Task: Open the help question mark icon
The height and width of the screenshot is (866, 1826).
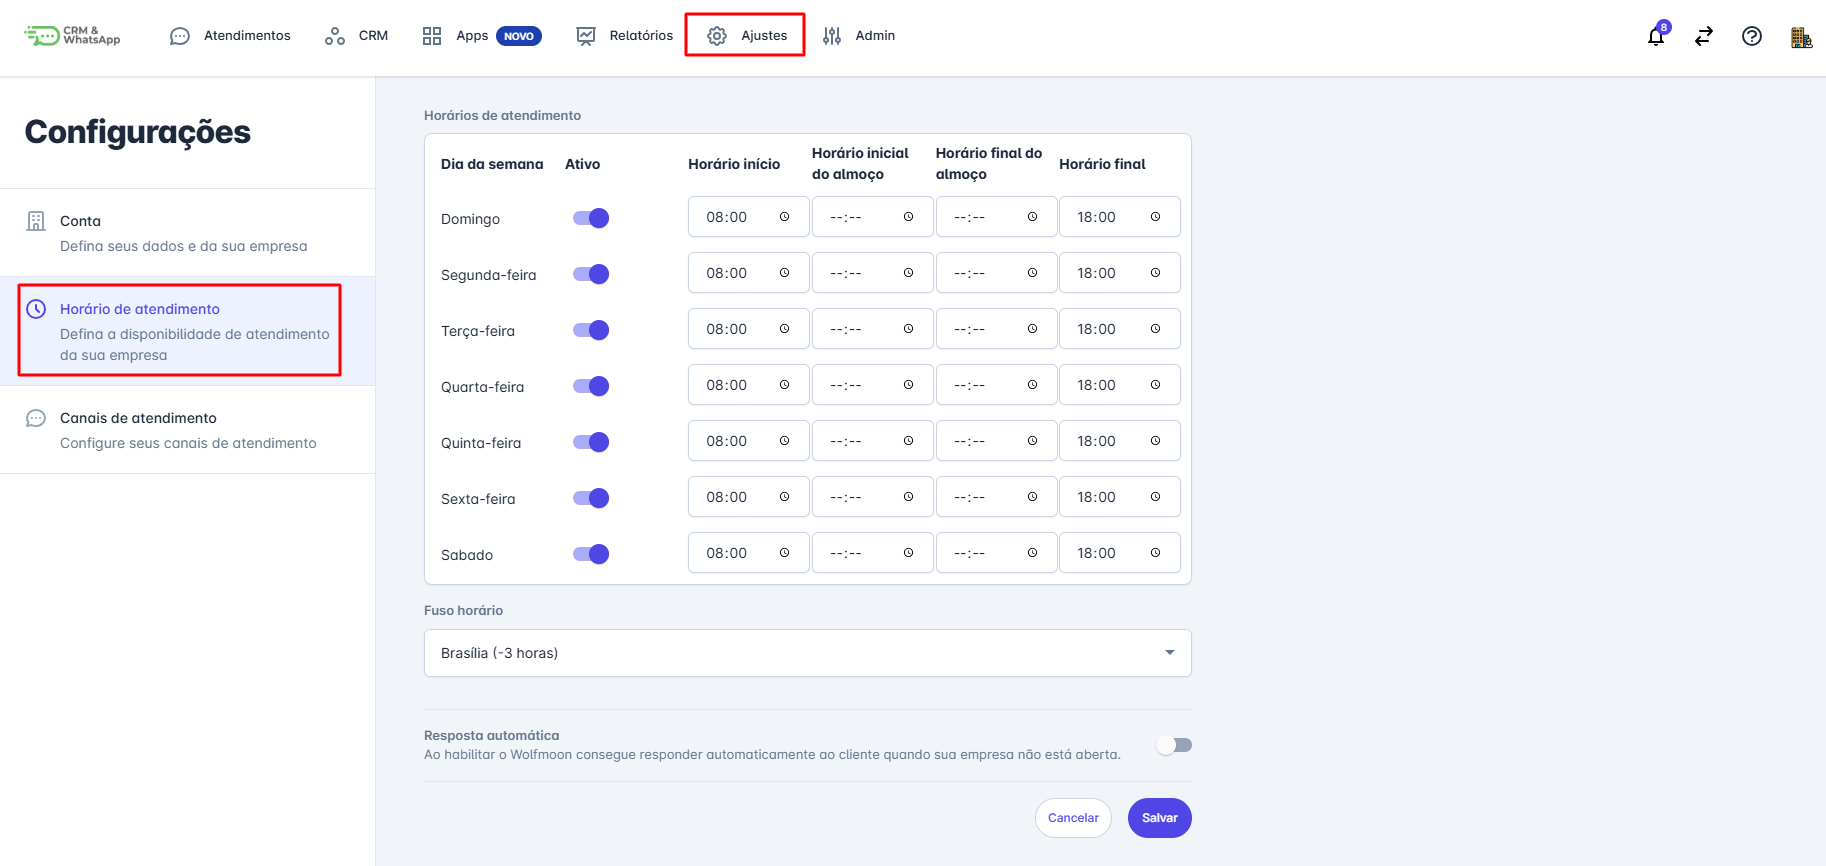Action: click(x=1752, y=37)
